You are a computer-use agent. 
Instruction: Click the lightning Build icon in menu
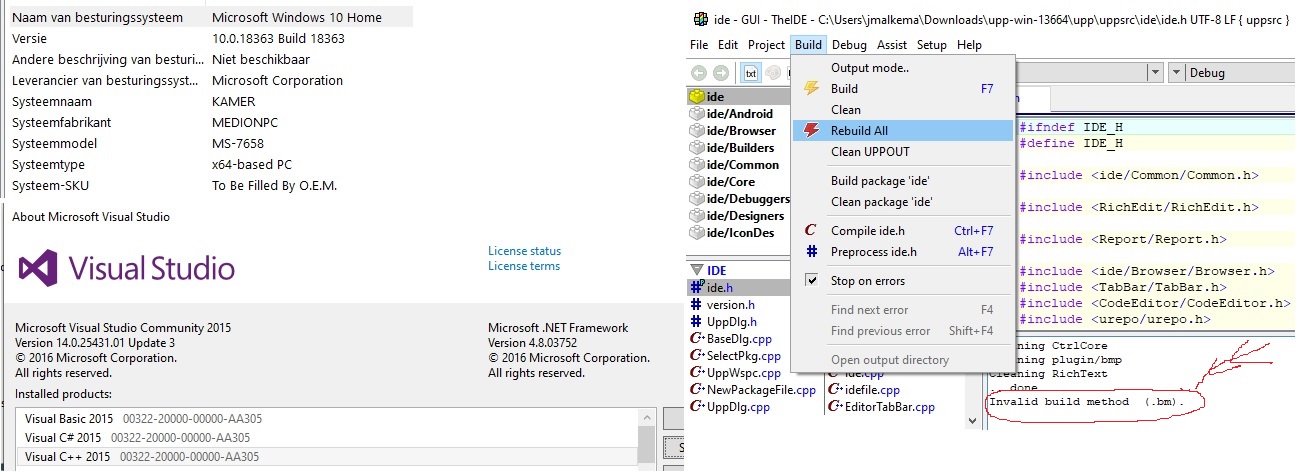[x=812, y=88]
